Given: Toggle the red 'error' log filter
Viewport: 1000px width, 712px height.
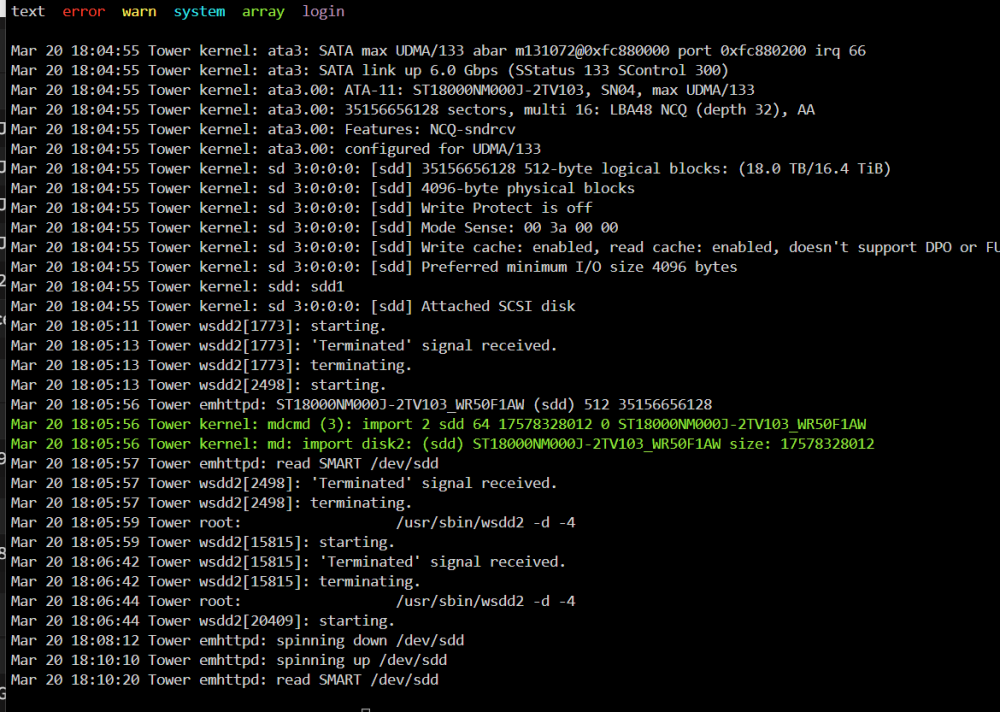Looking at the screenshot, I should click(84, 11).
